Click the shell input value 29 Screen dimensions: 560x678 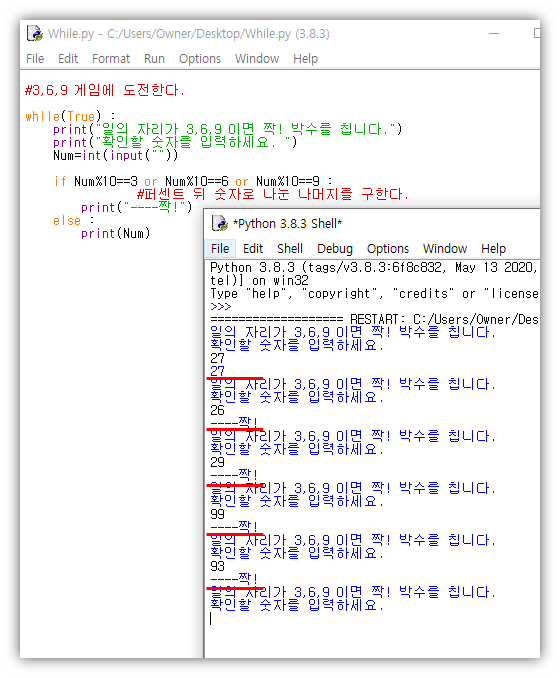[217, 462]
